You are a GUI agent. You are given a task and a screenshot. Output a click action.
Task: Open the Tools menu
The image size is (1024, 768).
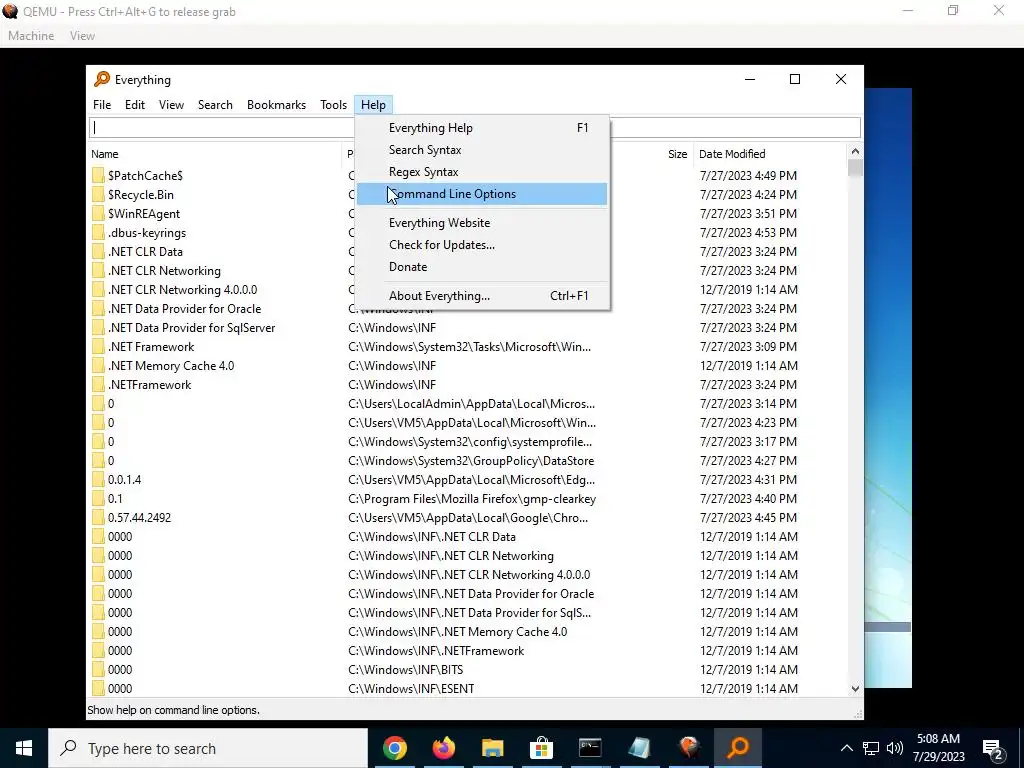(333, 104)
